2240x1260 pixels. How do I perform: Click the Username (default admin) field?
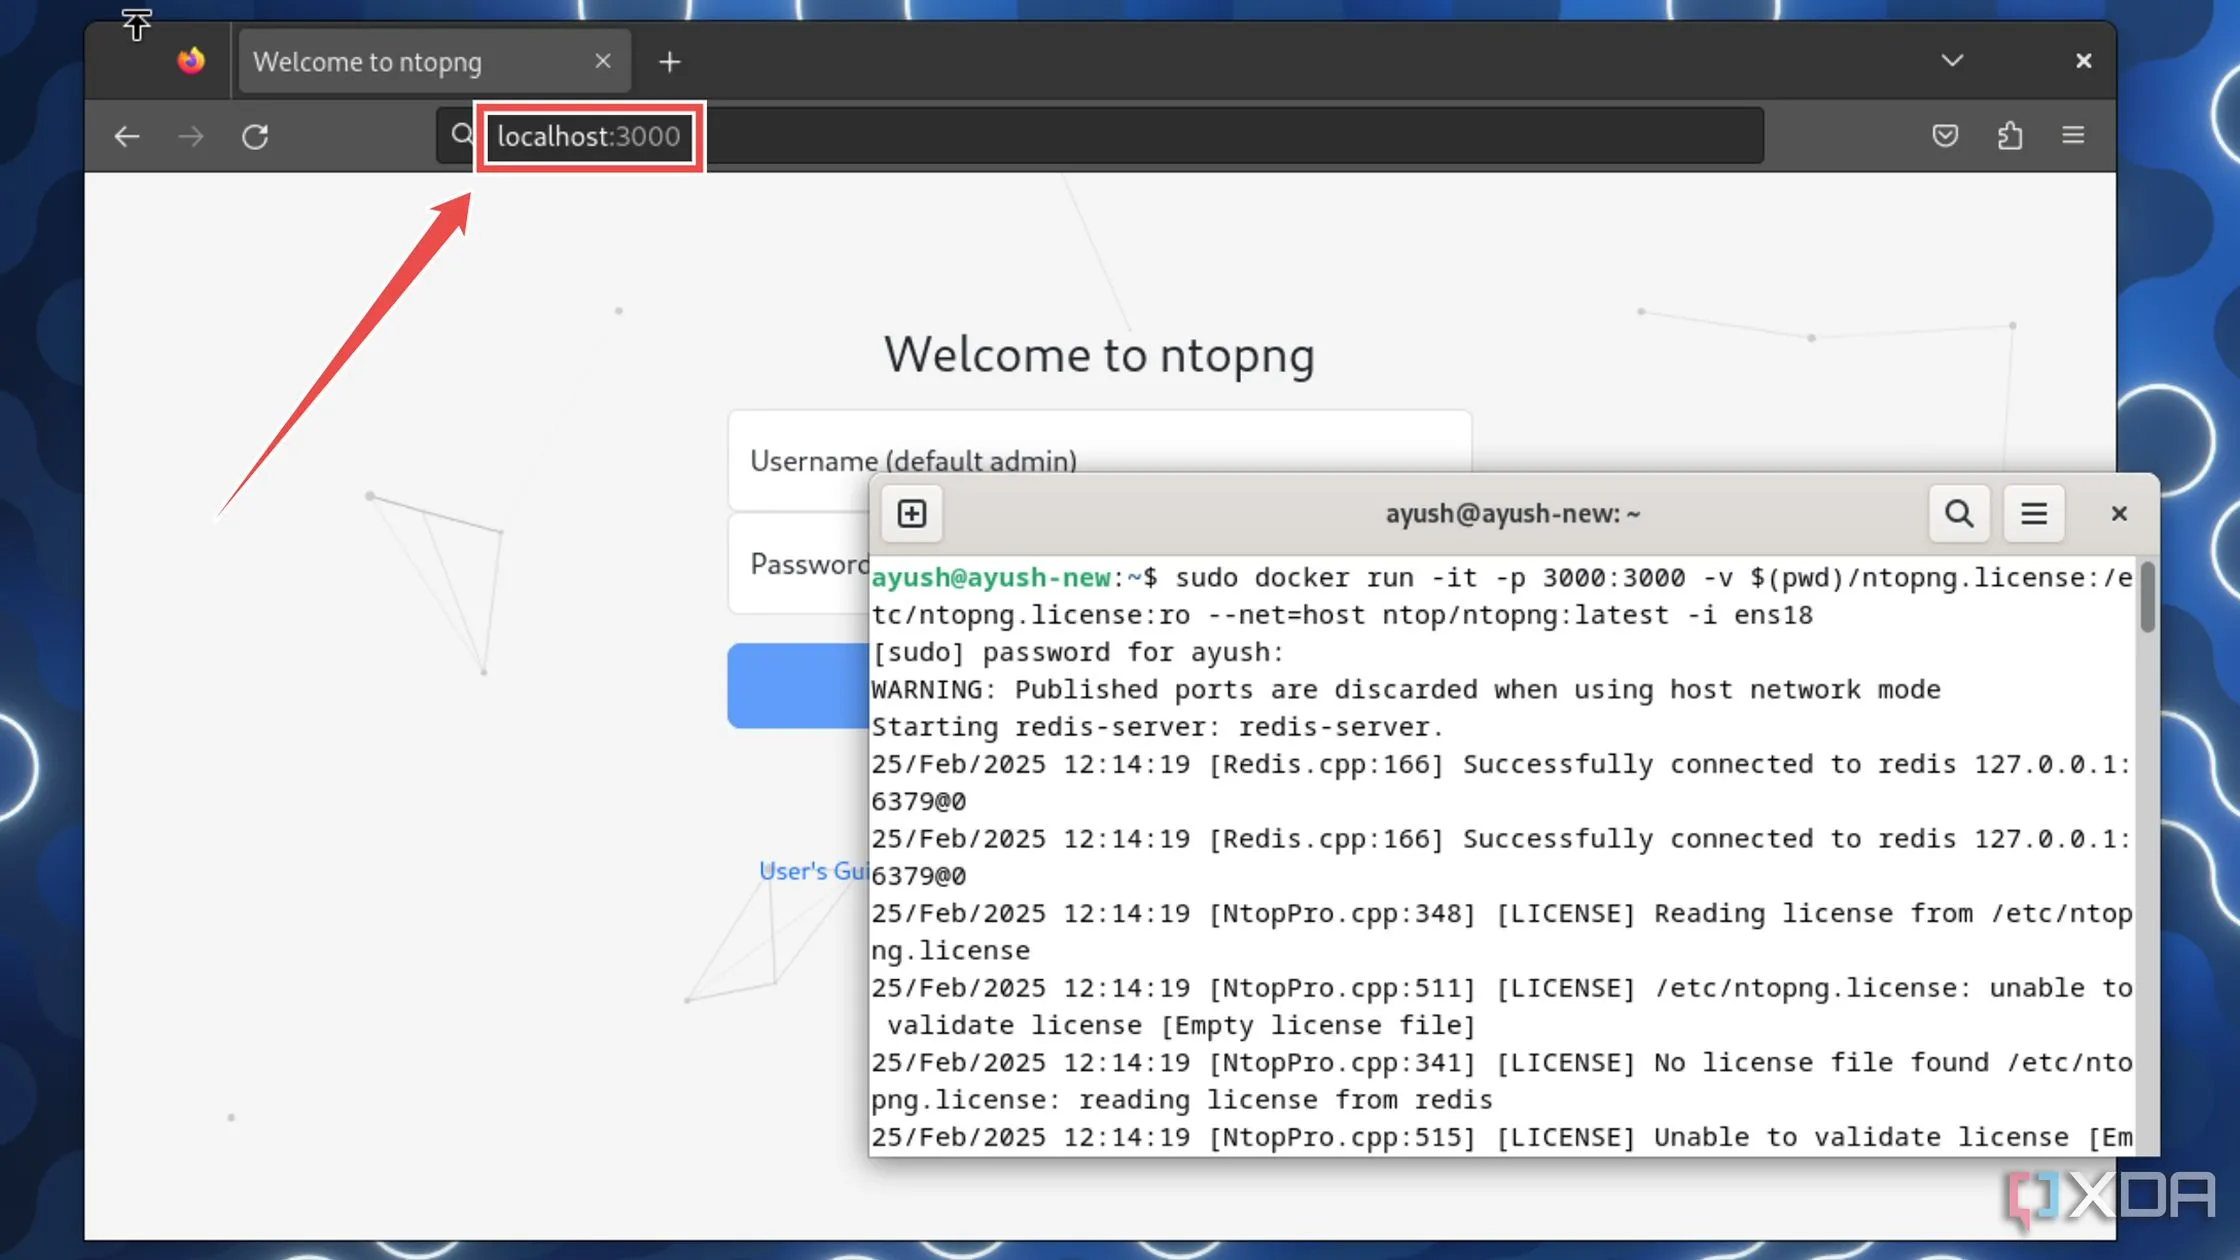tap(1099, 460)
